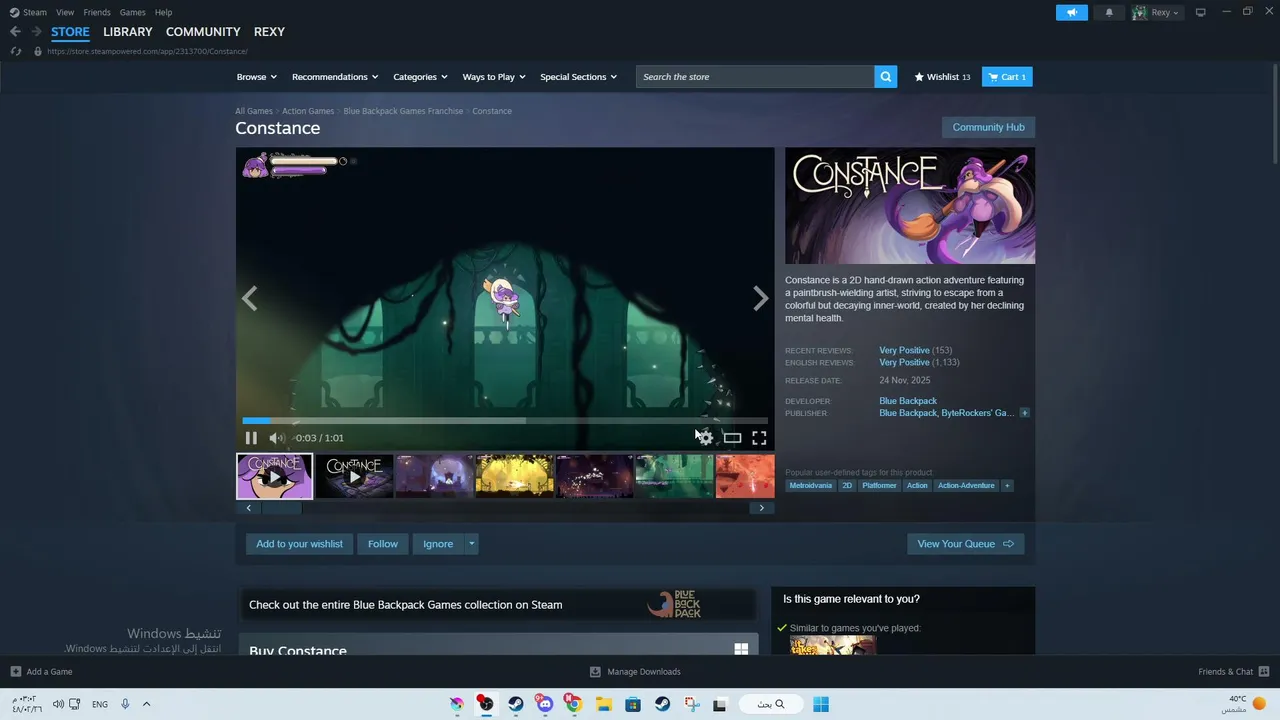Viewport: 1280px width, 720px height.
Task: Open the yellow screenshot thumbnail
Action: point(515,476)
